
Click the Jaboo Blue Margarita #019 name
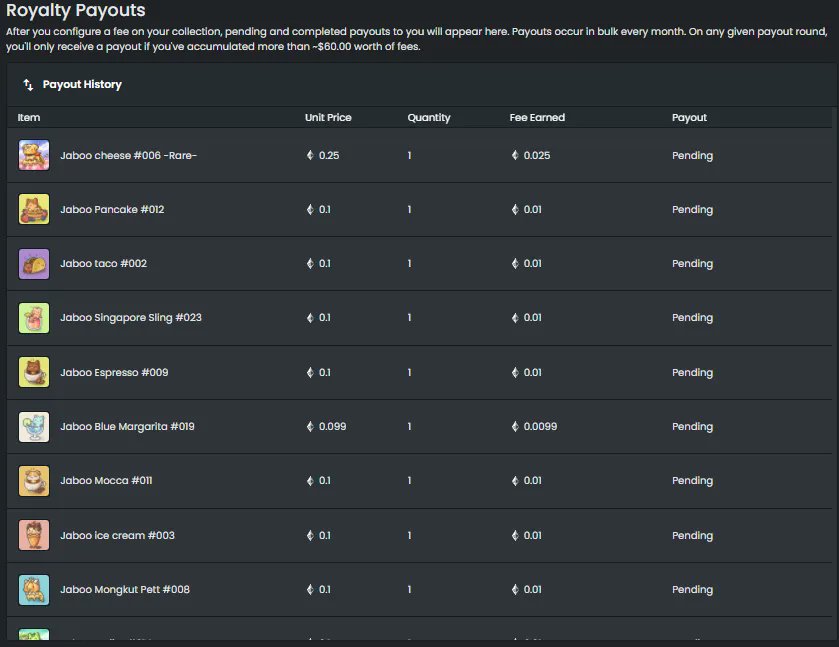point(127,427)
